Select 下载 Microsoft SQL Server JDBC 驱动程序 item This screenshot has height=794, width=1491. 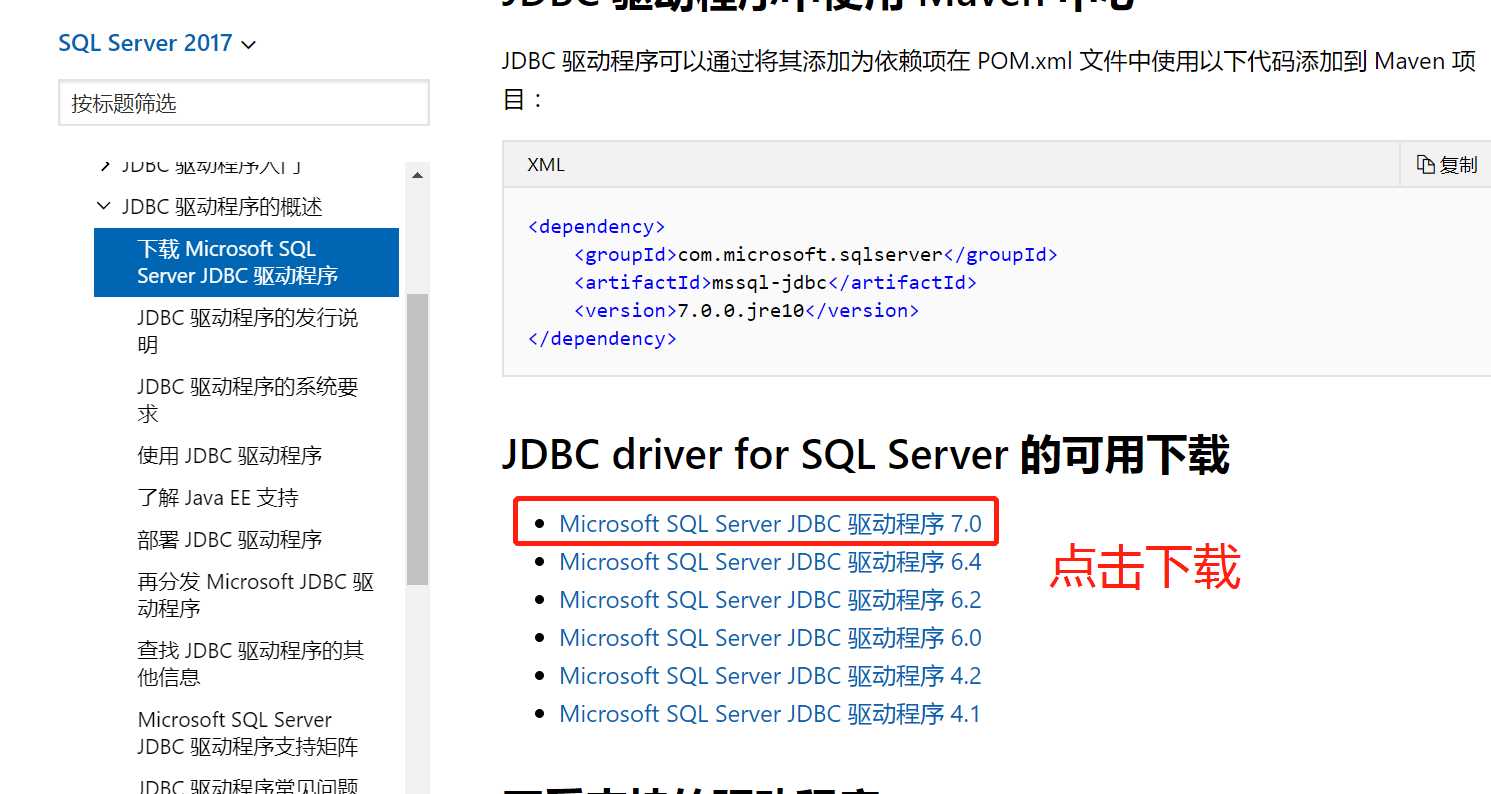pyautogui.click(x=246, y=262)
